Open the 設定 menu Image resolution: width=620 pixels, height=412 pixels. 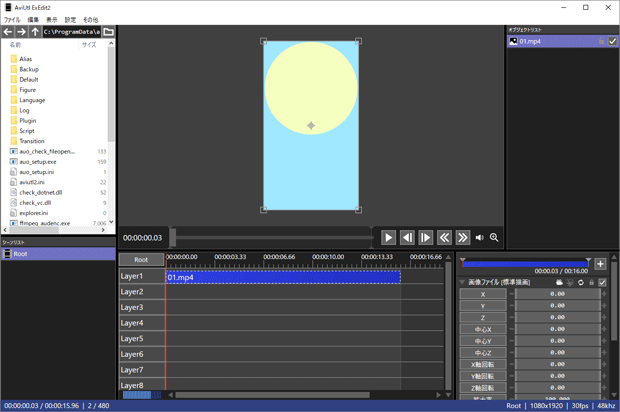pos(70,20)
